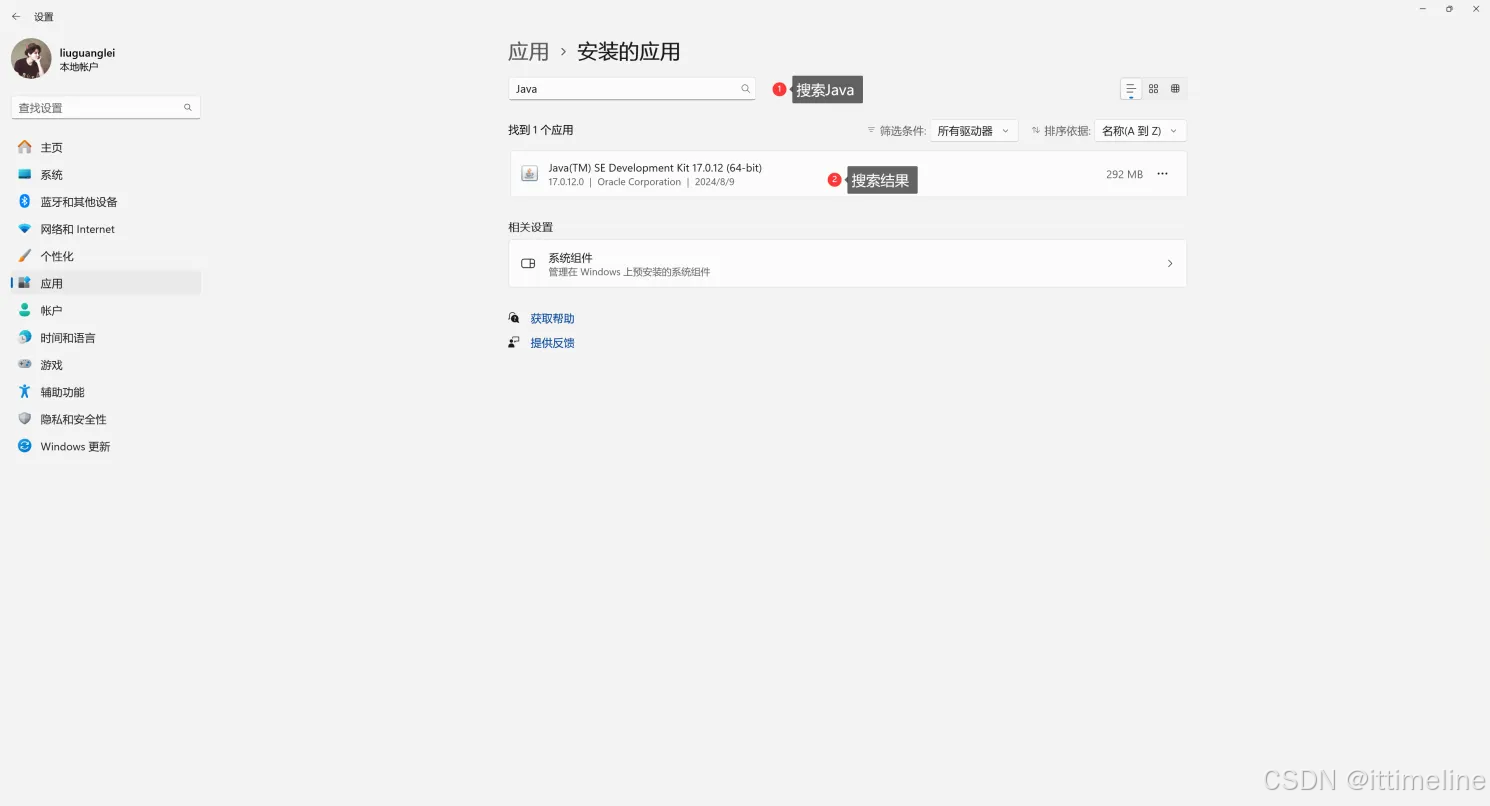Click the 提供反馈 feedback icon
This screenshot has width=1490, height=806.
coord(514,342)
